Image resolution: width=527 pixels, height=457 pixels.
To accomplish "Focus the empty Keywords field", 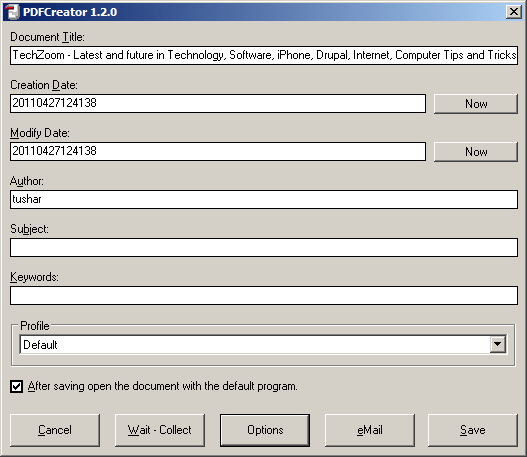I will click(x=264, y=296).
